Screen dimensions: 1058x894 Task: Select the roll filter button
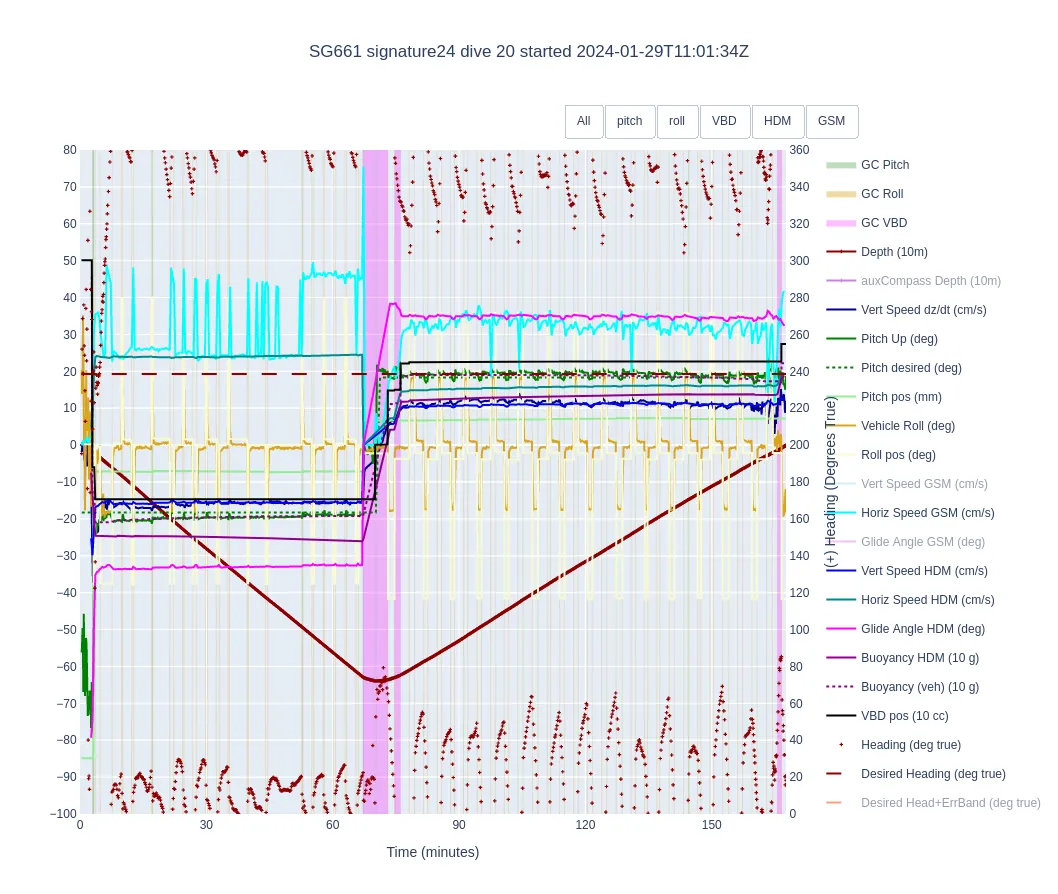677,121
